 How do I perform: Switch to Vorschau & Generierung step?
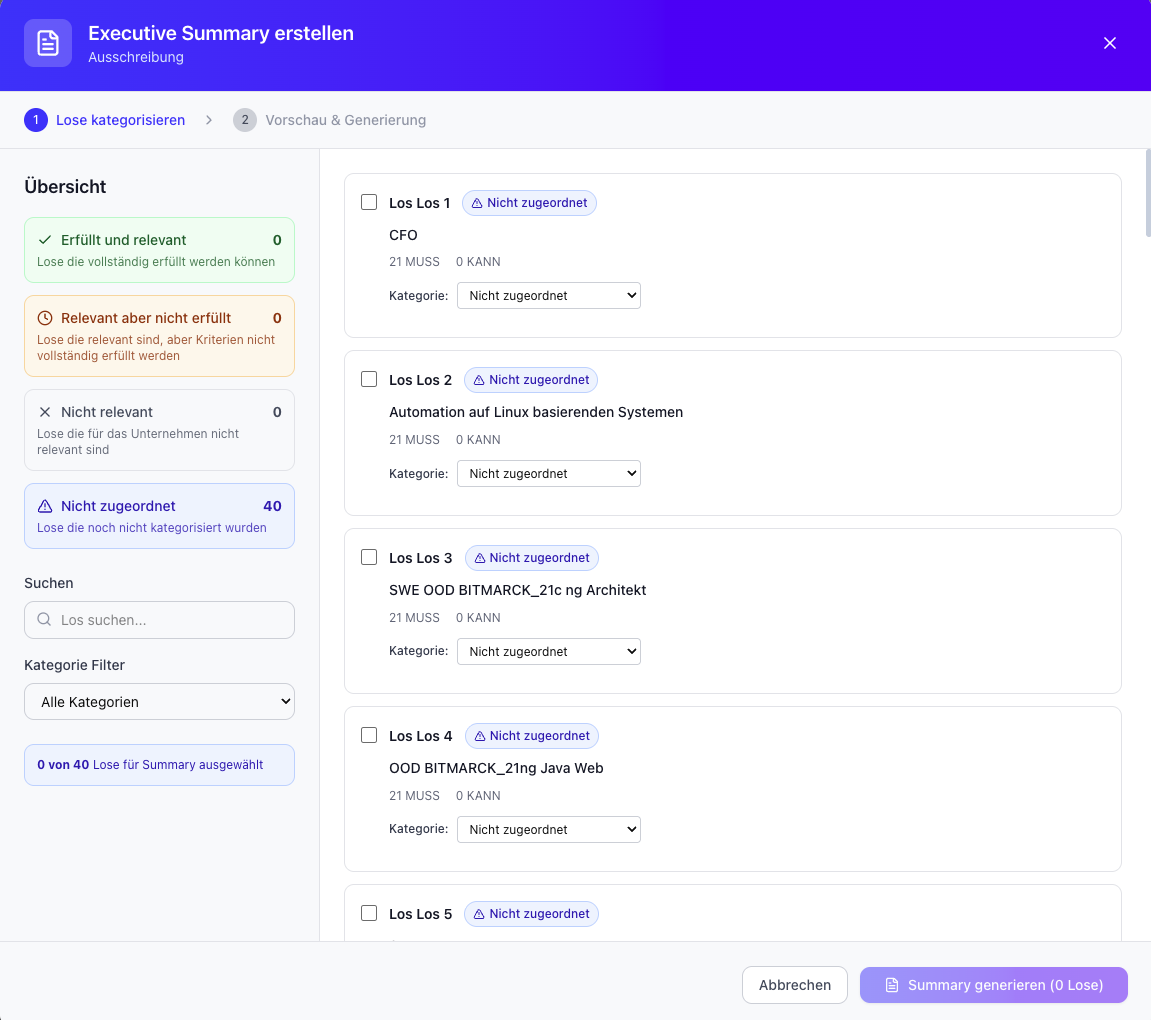330,120
